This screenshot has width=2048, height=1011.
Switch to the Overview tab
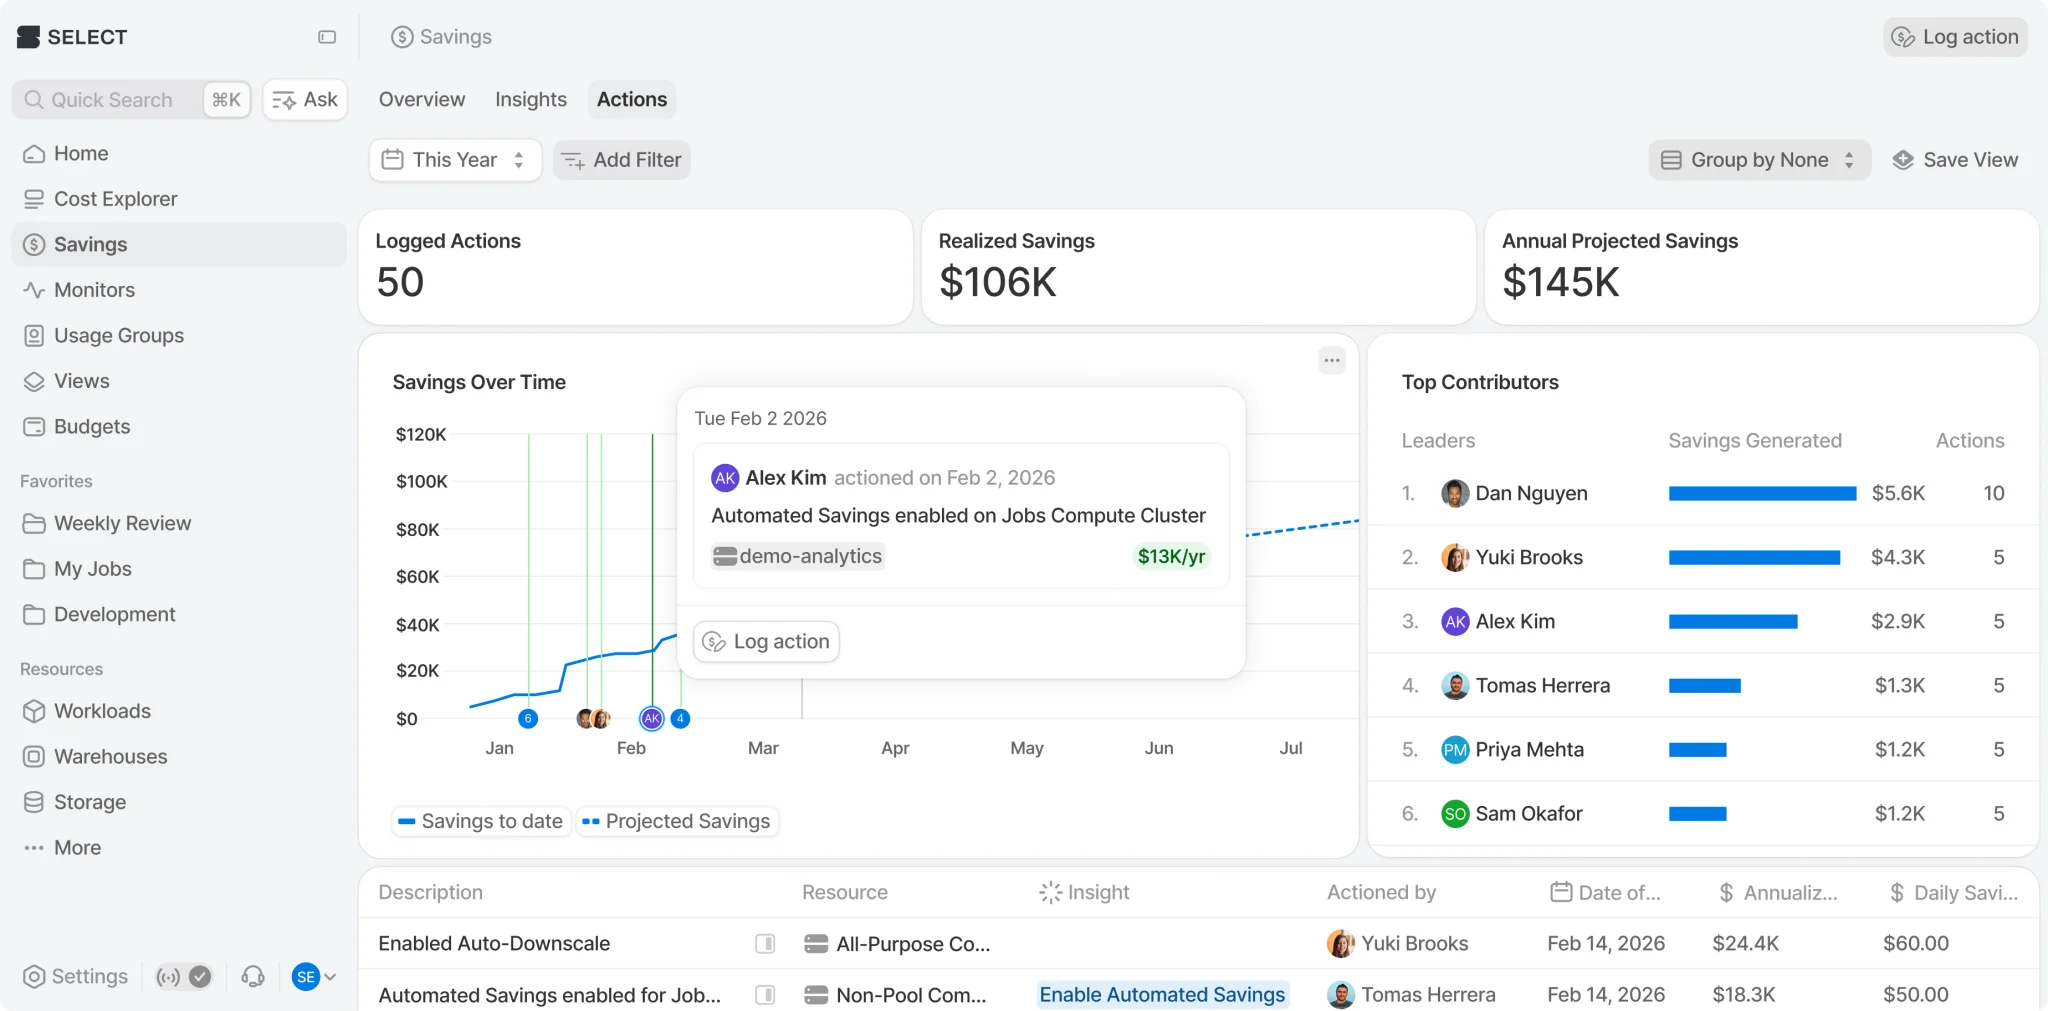[422, 100]
